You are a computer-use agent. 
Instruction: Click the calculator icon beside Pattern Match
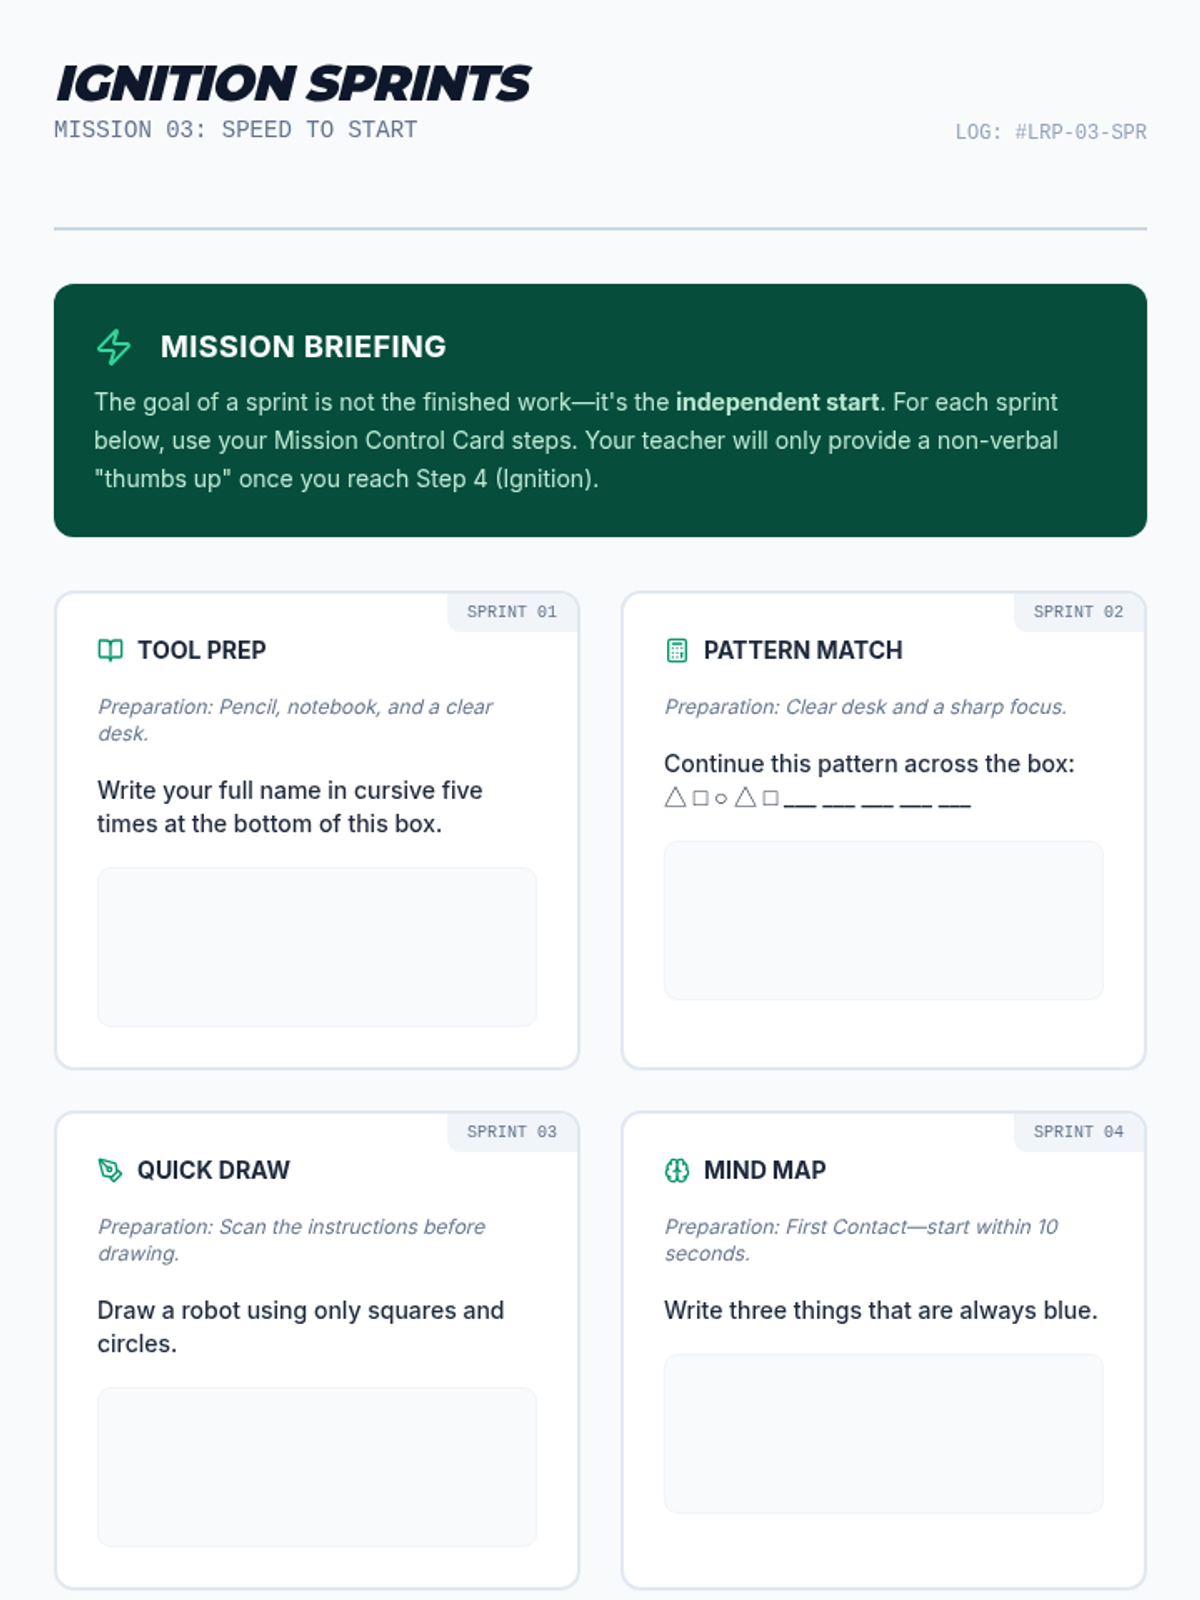[x=677, y=650]
